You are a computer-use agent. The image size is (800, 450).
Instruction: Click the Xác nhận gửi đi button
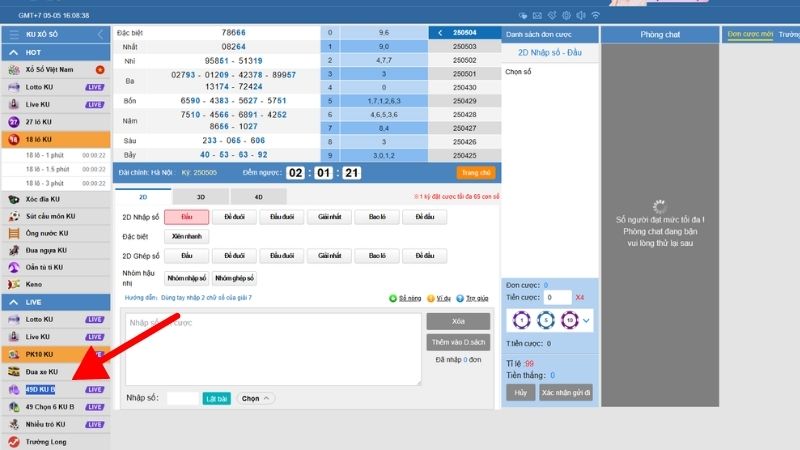click(x=569, y=393)
